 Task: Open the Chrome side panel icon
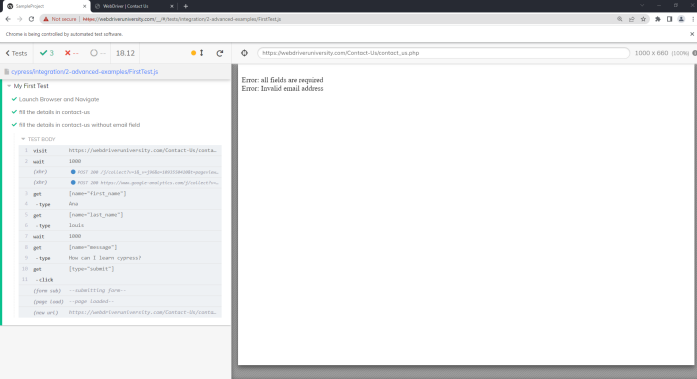click(669, 19)
